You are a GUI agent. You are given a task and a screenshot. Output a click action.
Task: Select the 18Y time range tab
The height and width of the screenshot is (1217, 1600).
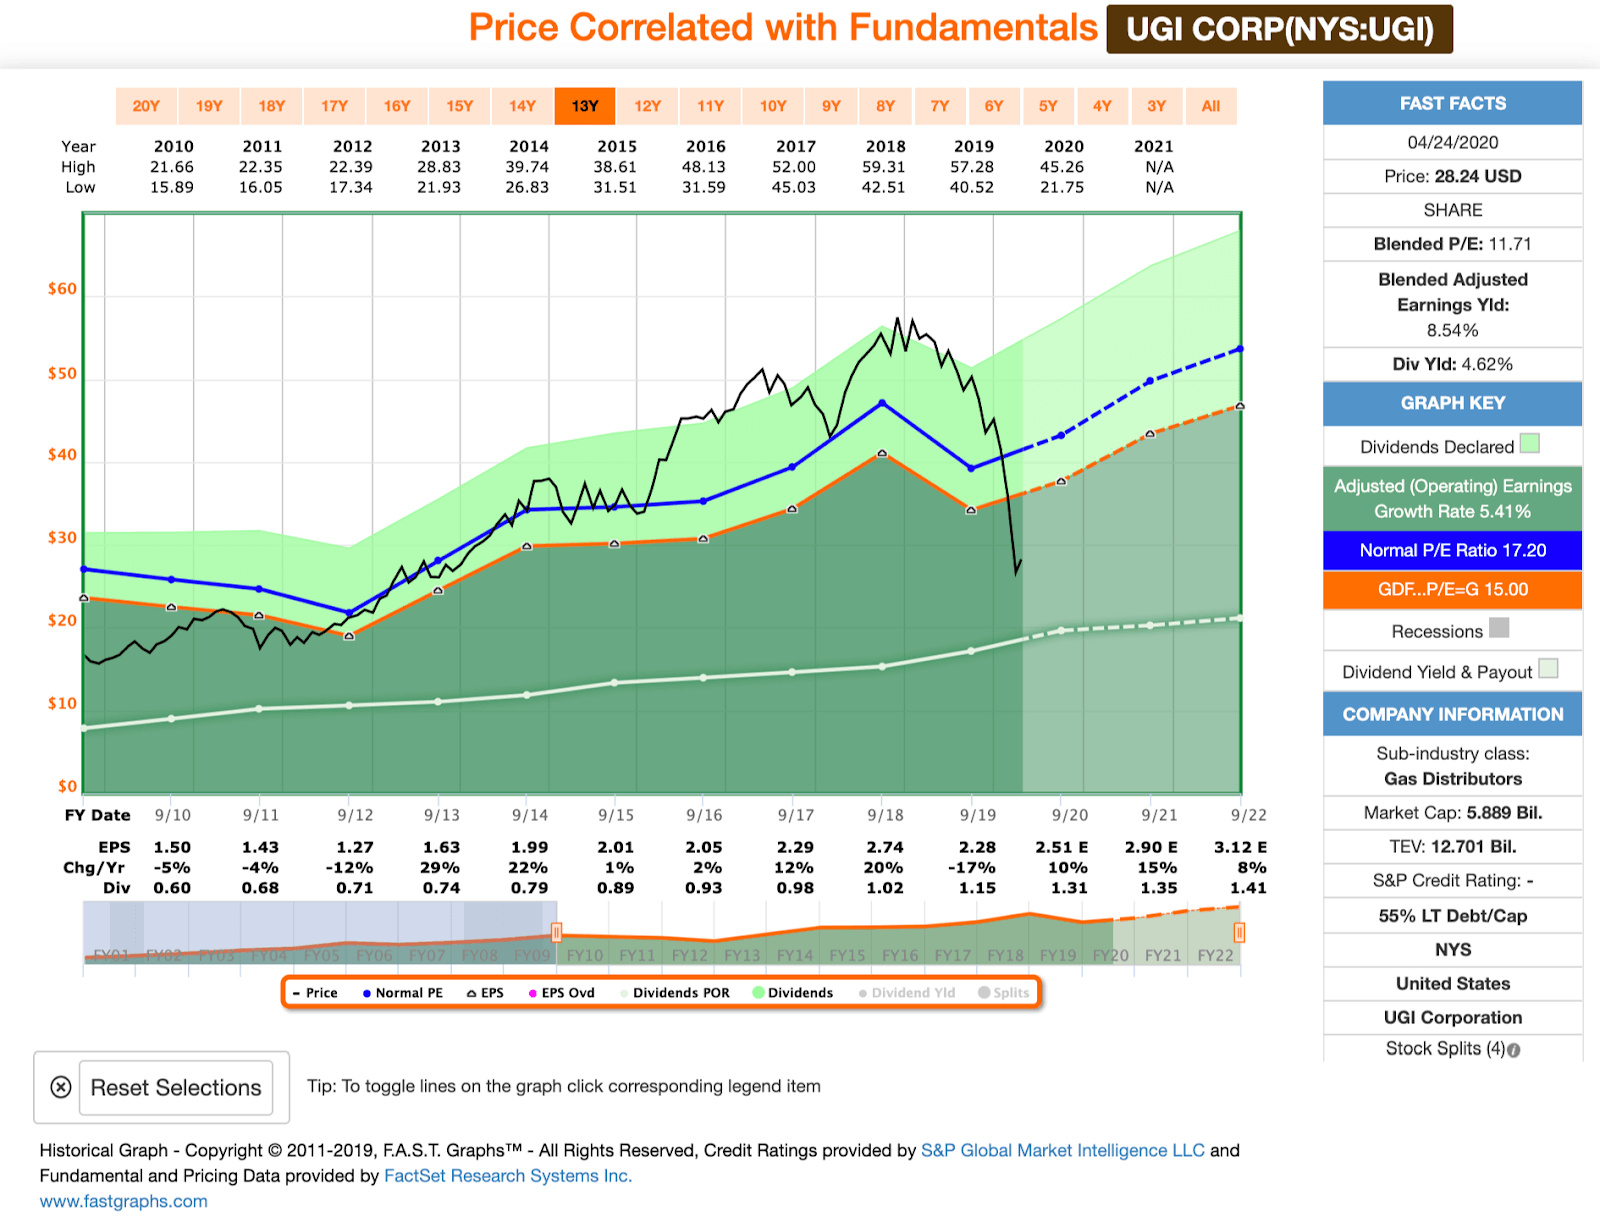point(272,106)
